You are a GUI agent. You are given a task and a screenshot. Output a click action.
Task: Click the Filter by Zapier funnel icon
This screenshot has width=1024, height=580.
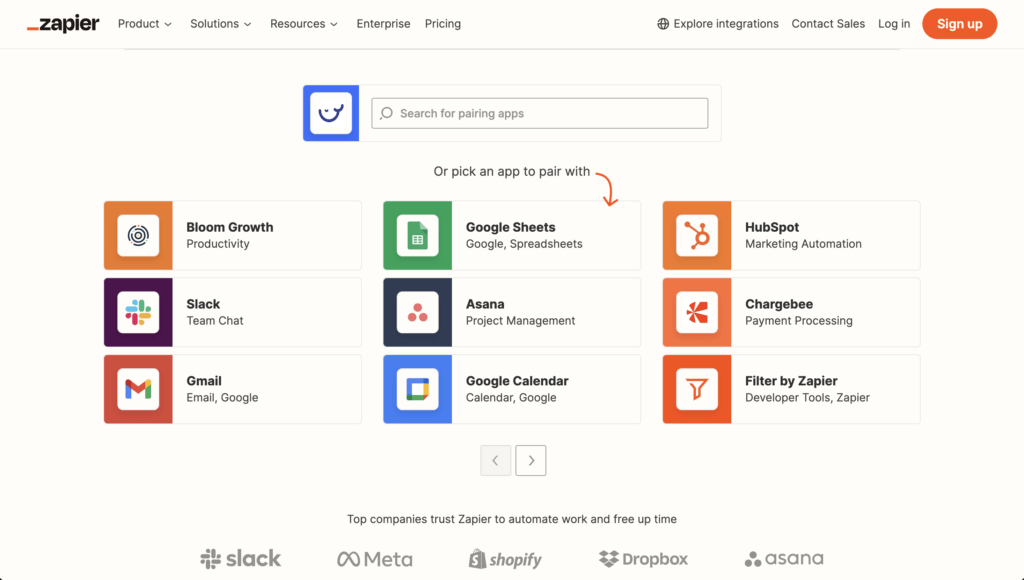[x=696, y=389]
